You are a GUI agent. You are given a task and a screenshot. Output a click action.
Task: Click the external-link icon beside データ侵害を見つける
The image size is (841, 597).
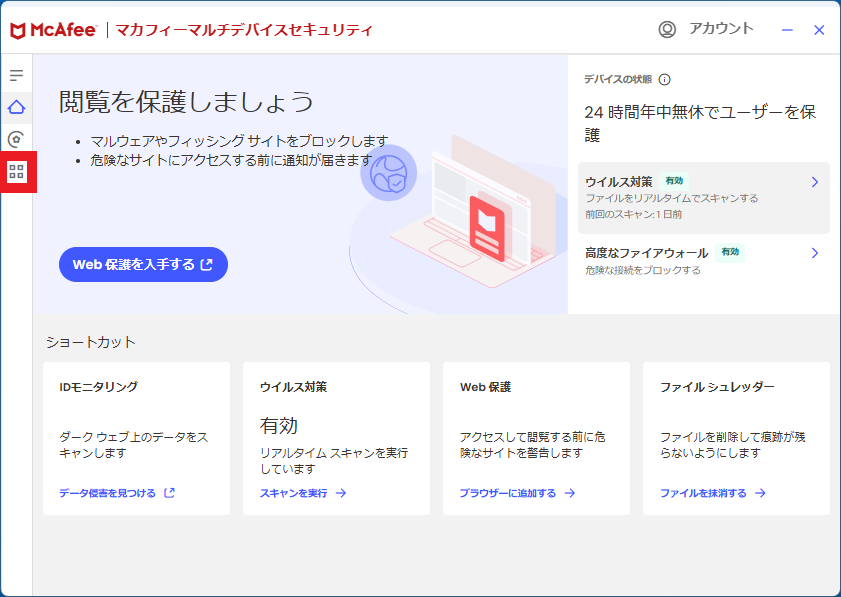169,492
